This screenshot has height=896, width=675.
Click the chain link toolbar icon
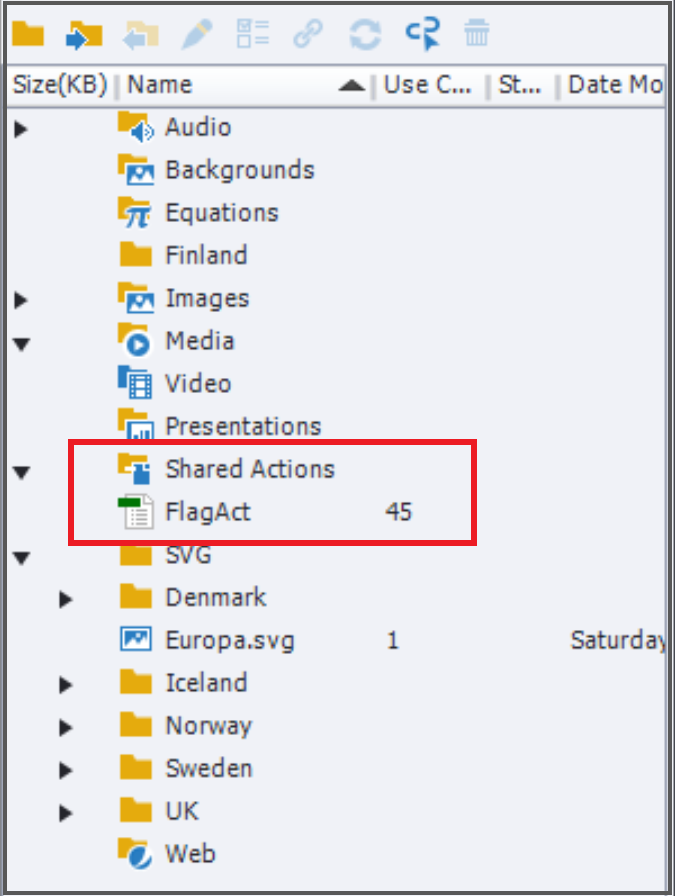click(308, 35)
